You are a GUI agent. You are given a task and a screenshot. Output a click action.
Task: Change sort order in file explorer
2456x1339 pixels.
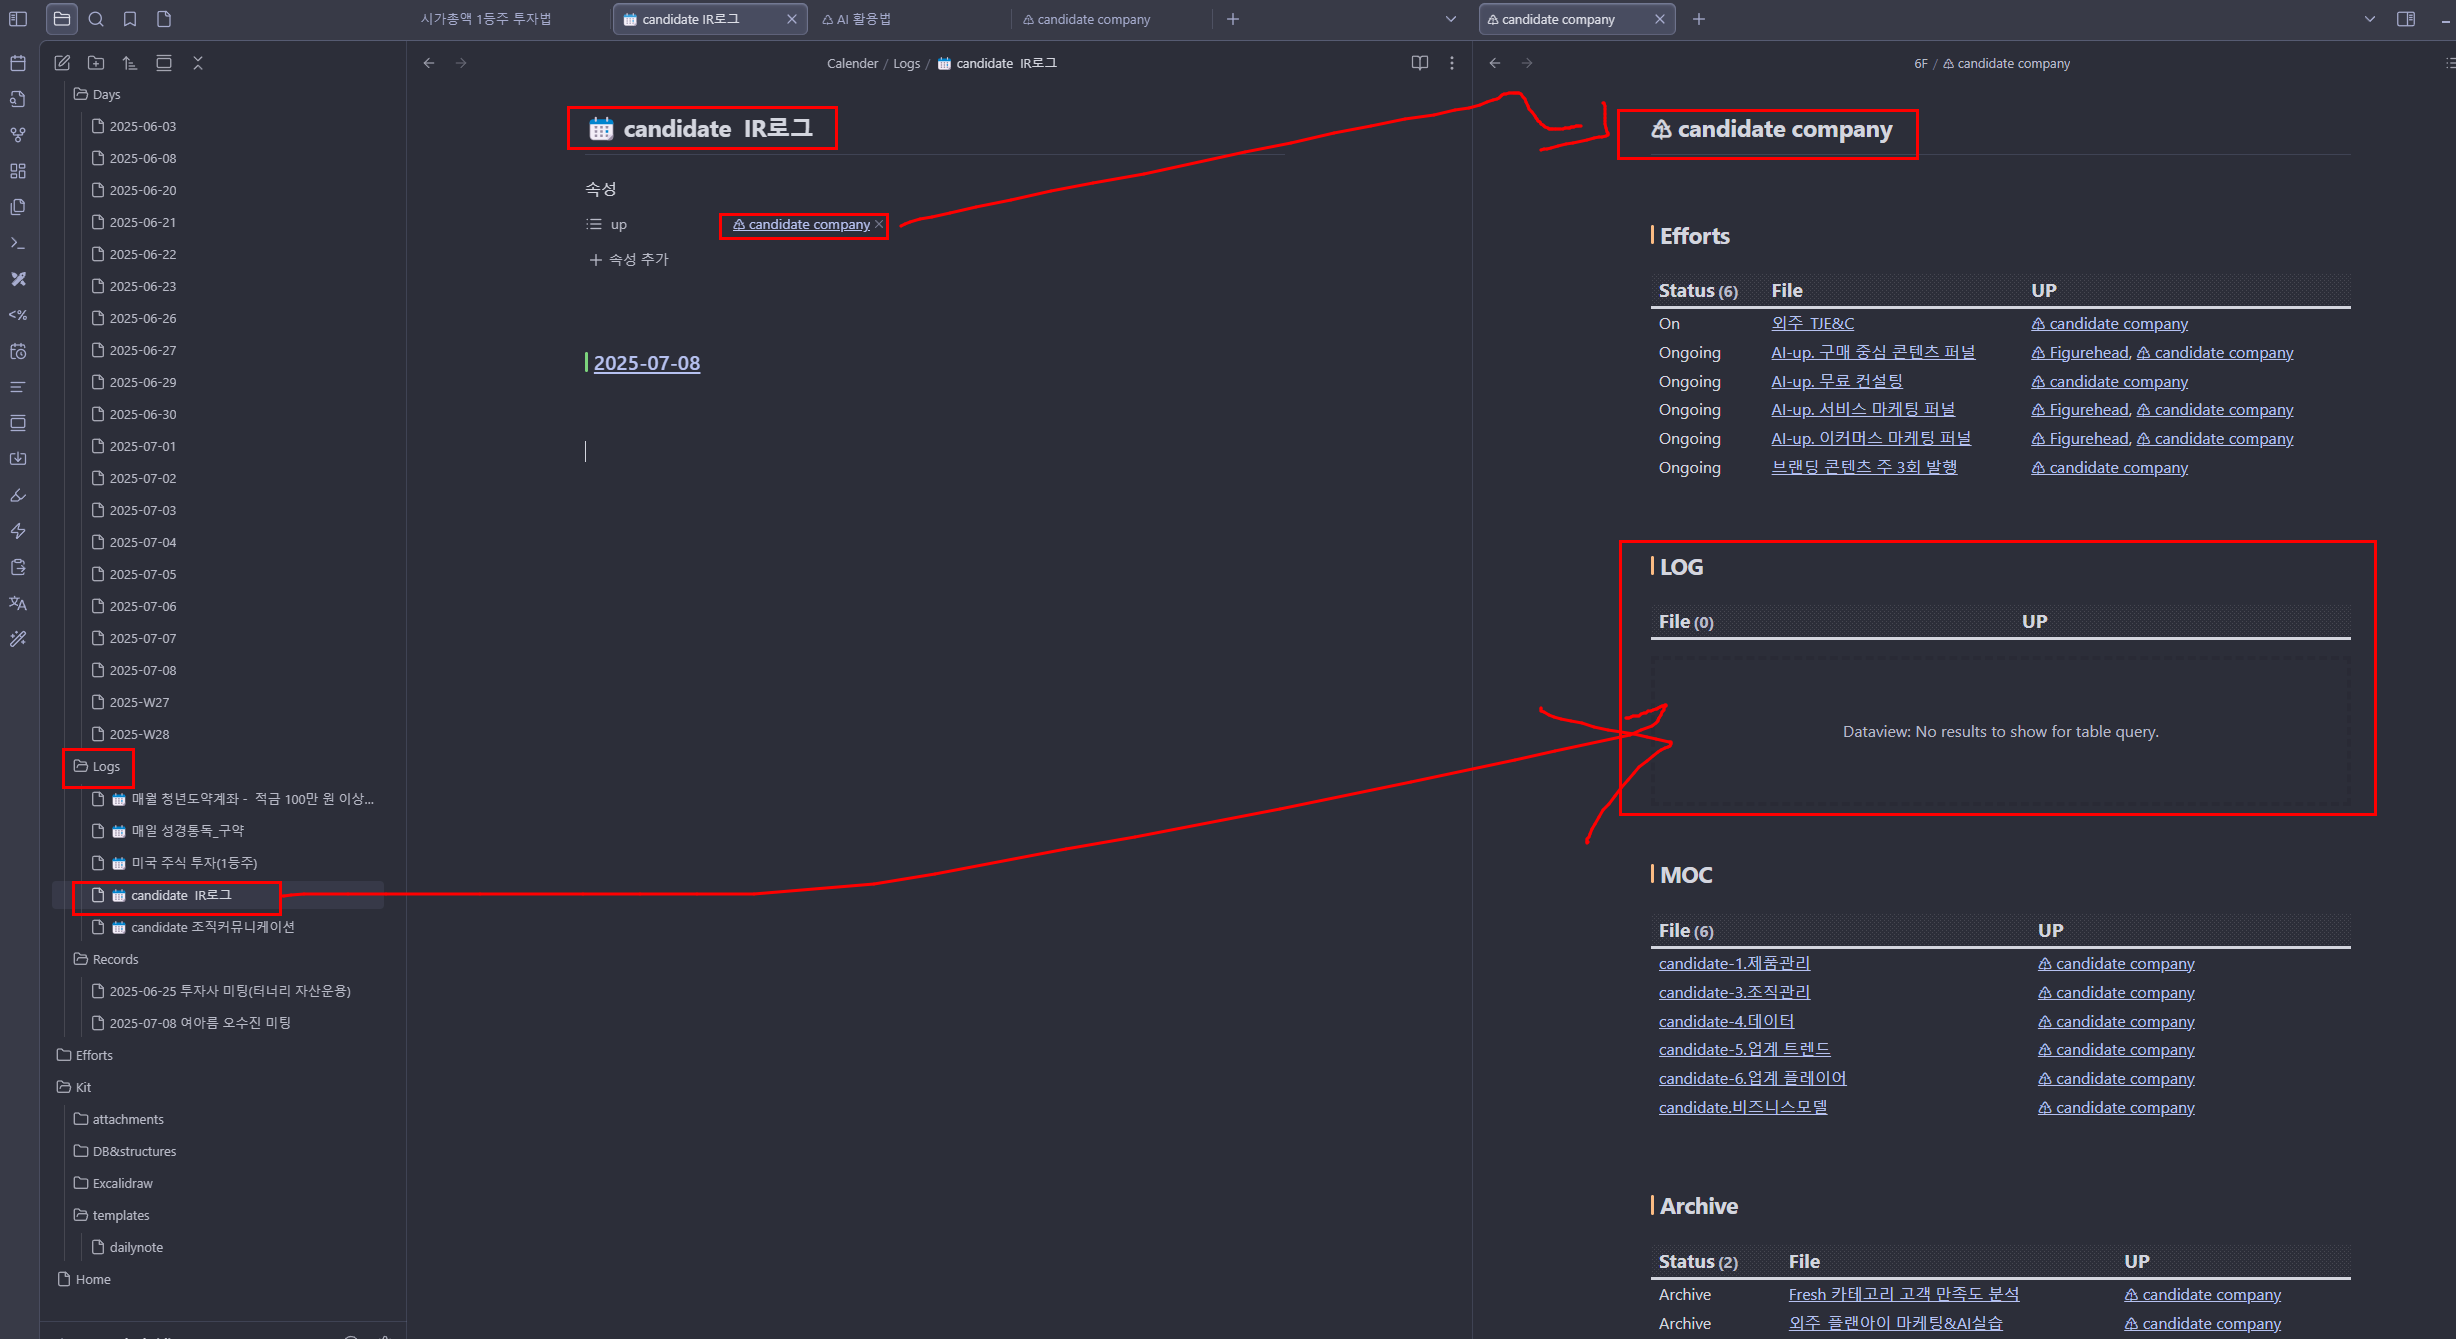[x=130, y=63]
